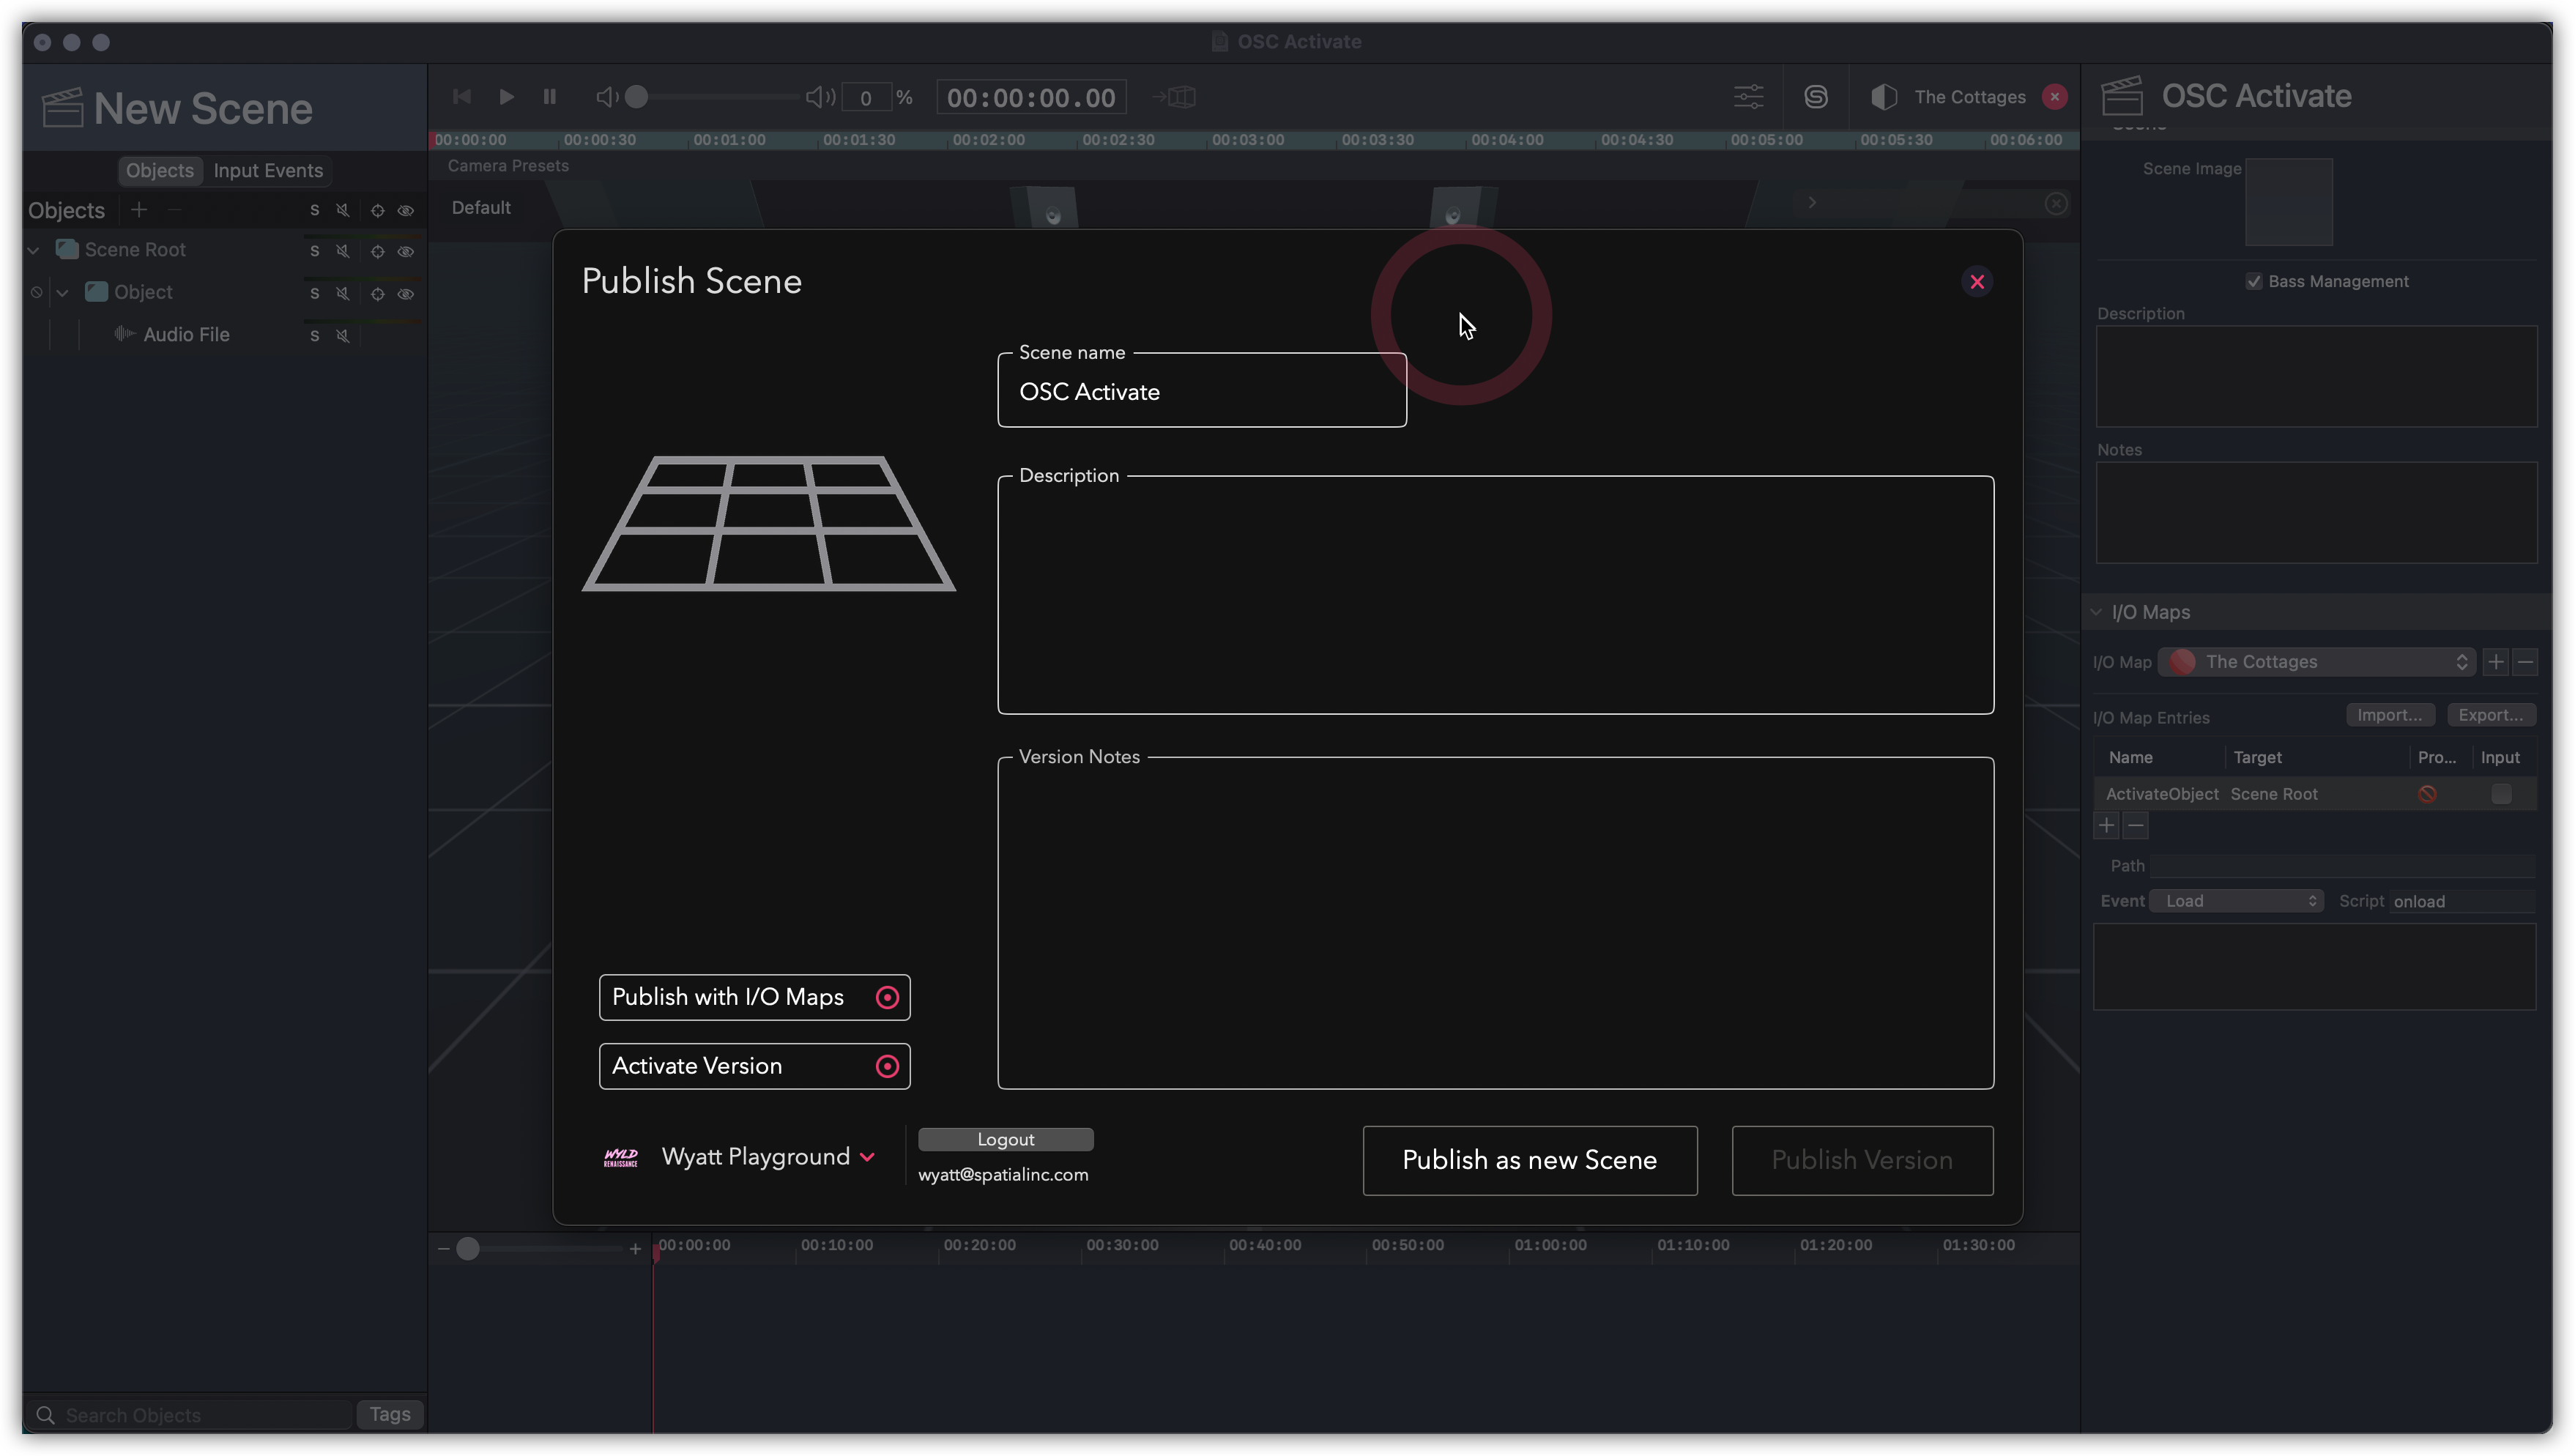Screen dimensions: 2575x1456
Task: Collapse the I/O Maps section
Action: [x=2096, y=612]
